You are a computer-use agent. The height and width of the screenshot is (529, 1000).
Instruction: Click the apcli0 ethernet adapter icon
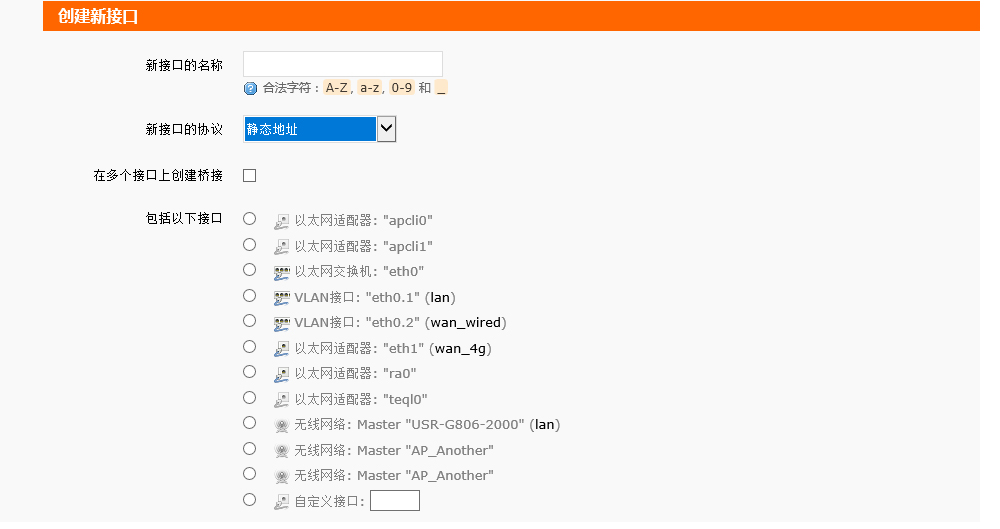click(x=281, y=220)
